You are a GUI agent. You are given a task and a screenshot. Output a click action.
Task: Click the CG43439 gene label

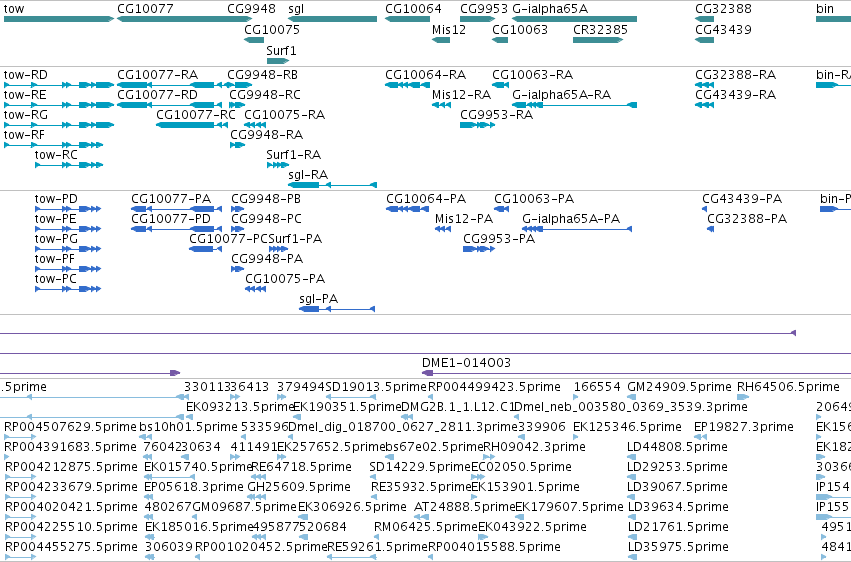[x=723, y=30]
